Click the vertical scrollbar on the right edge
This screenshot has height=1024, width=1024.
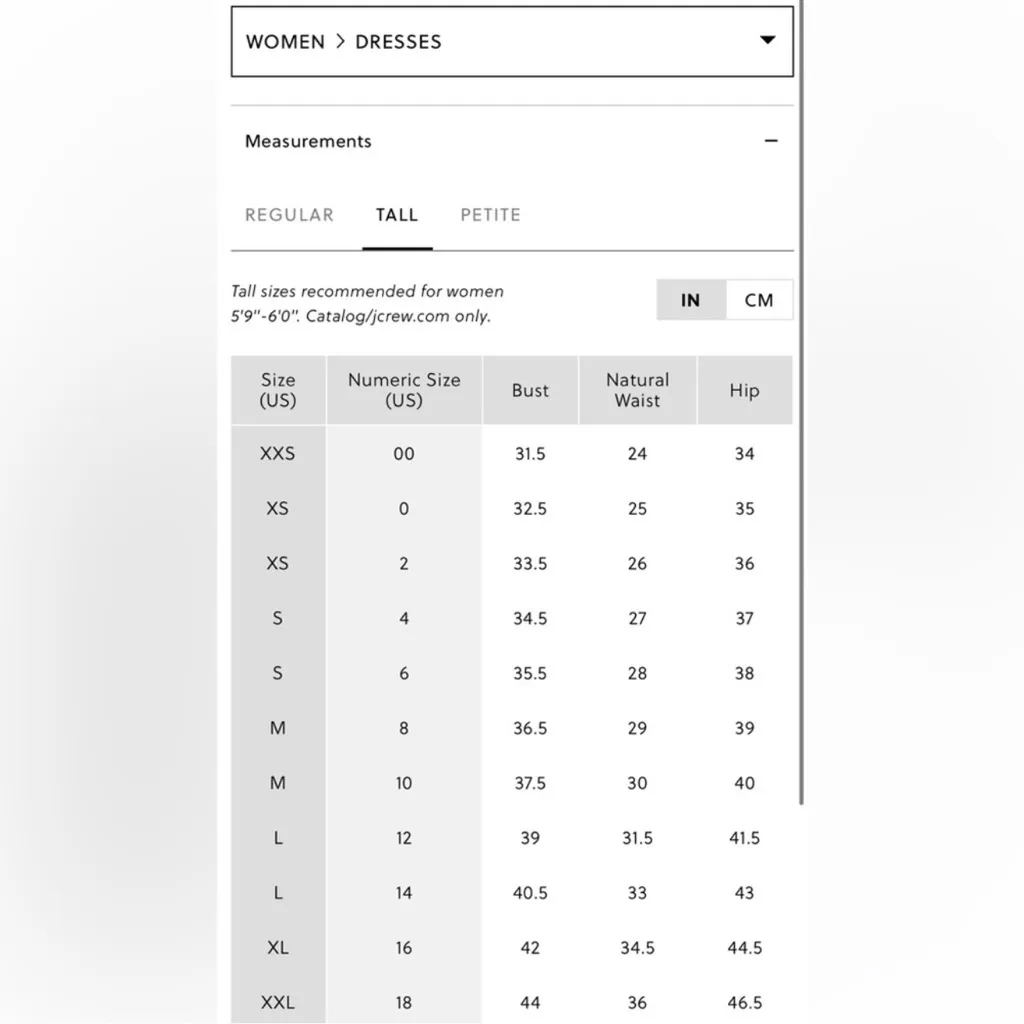[x=802, y=400]
